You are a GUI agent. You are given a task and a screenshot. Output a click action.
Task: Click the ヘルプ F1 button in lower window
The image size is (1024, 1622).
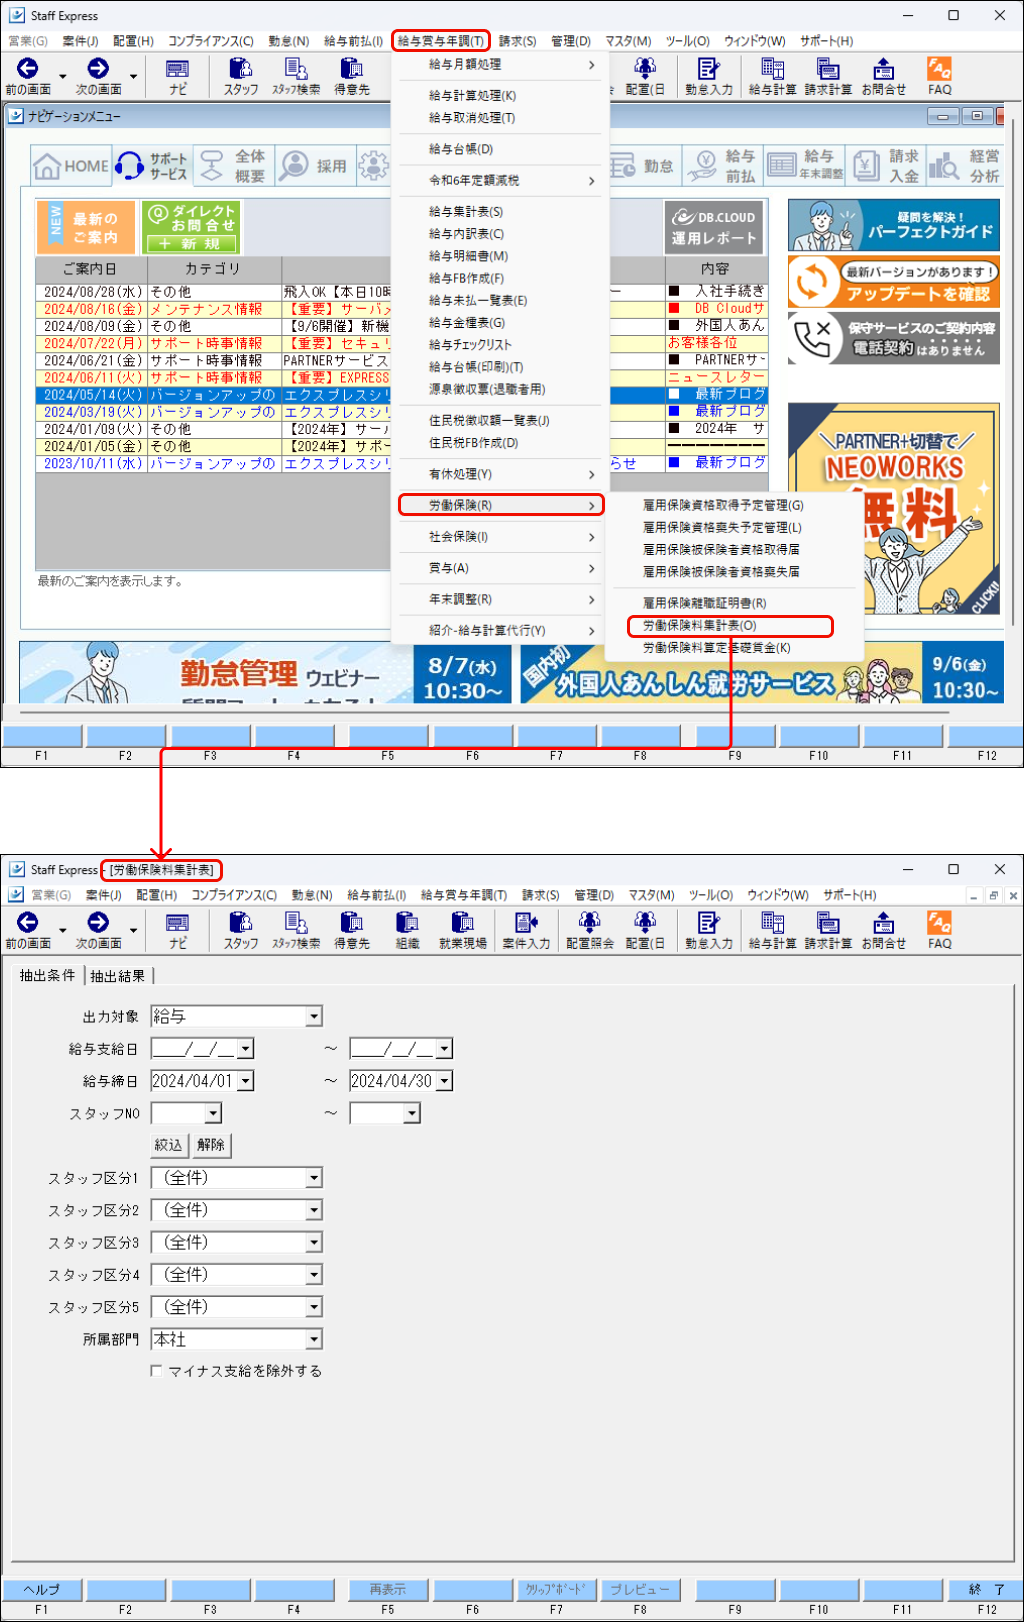pyautogui.click(x=41, y=1589)
